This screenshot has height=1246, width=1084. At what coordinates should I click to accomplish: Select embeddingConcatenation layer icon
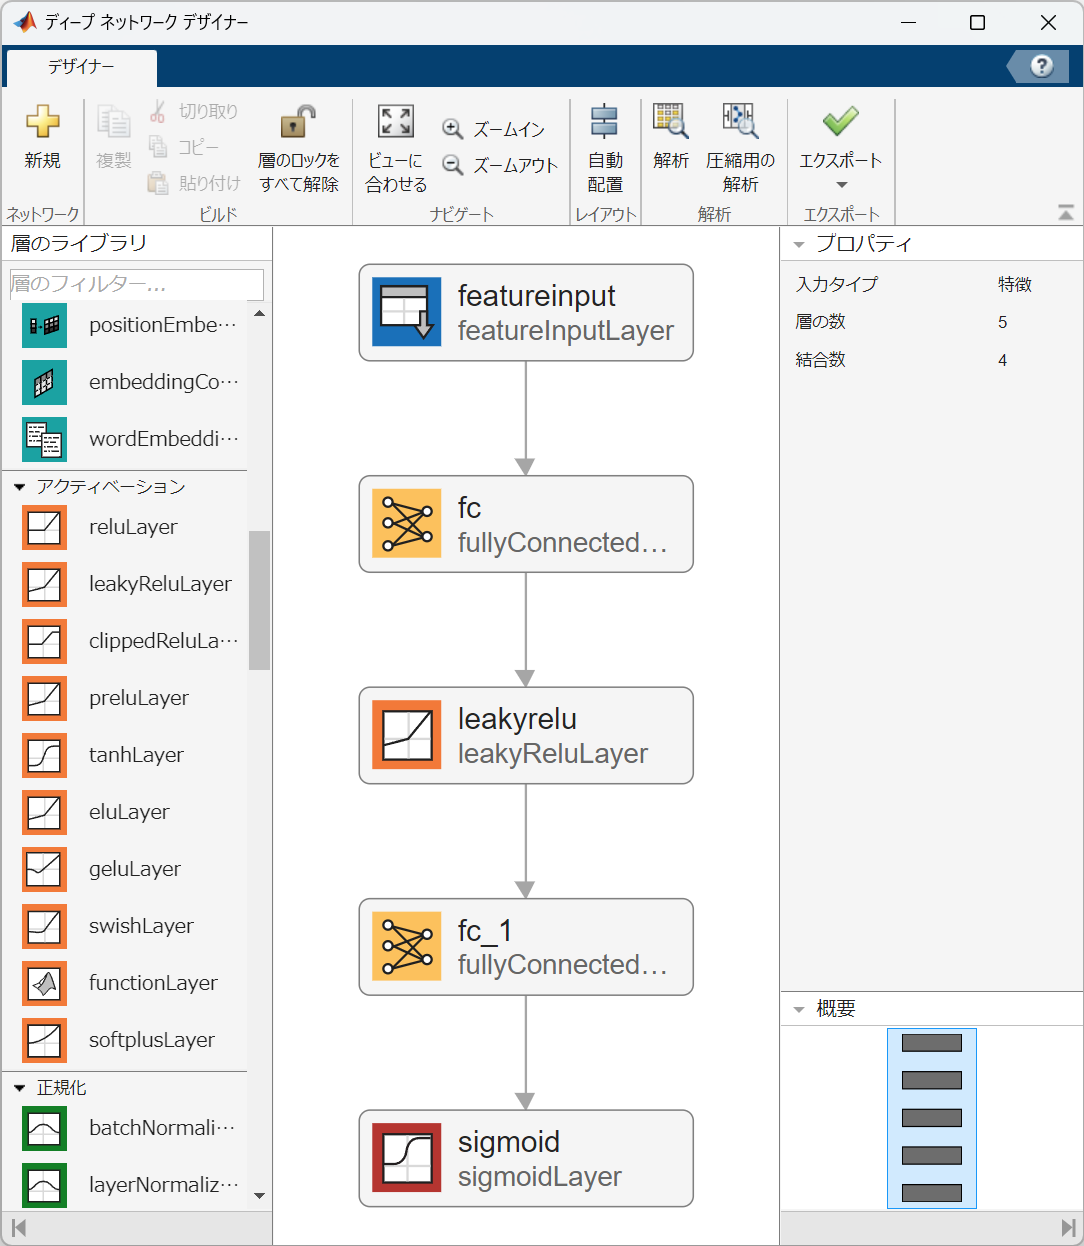click(44, 382)
